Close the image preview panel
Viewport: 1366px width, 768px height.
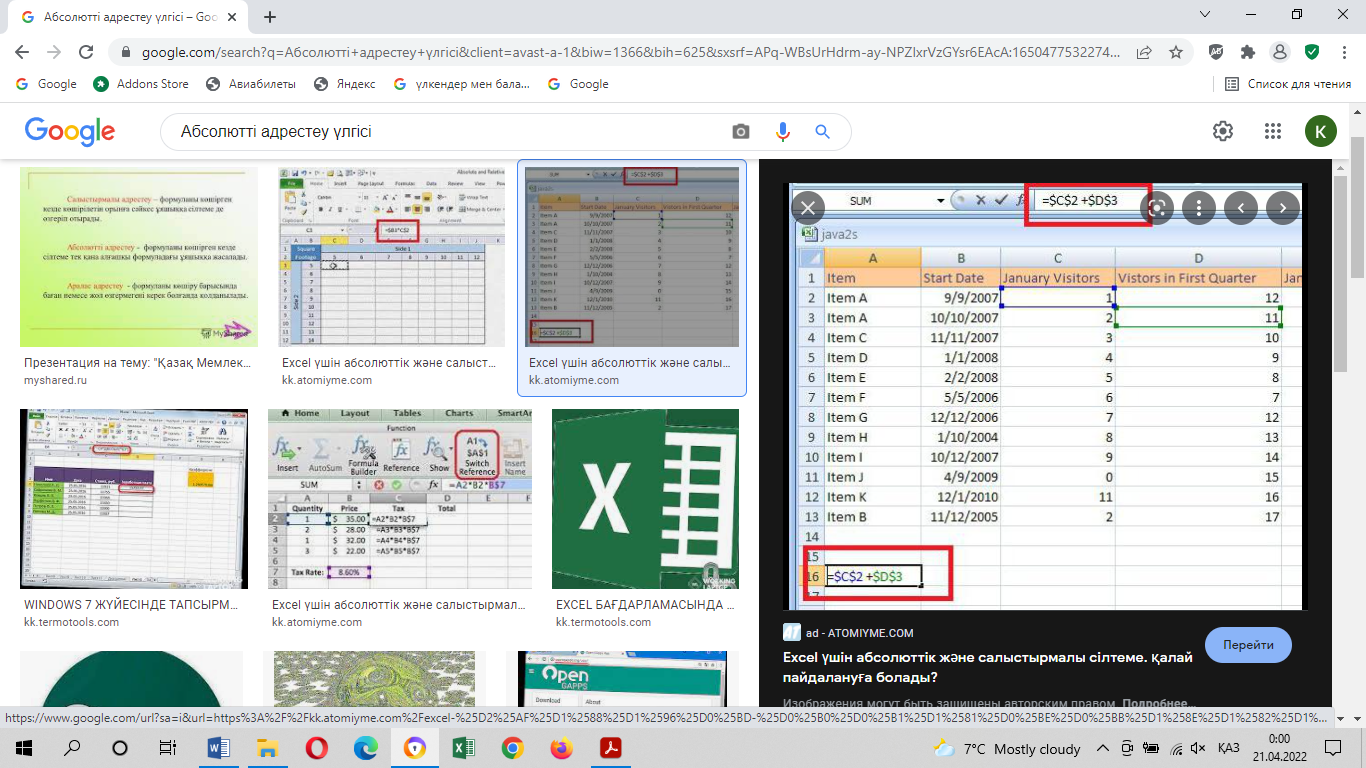coord(807,208)
